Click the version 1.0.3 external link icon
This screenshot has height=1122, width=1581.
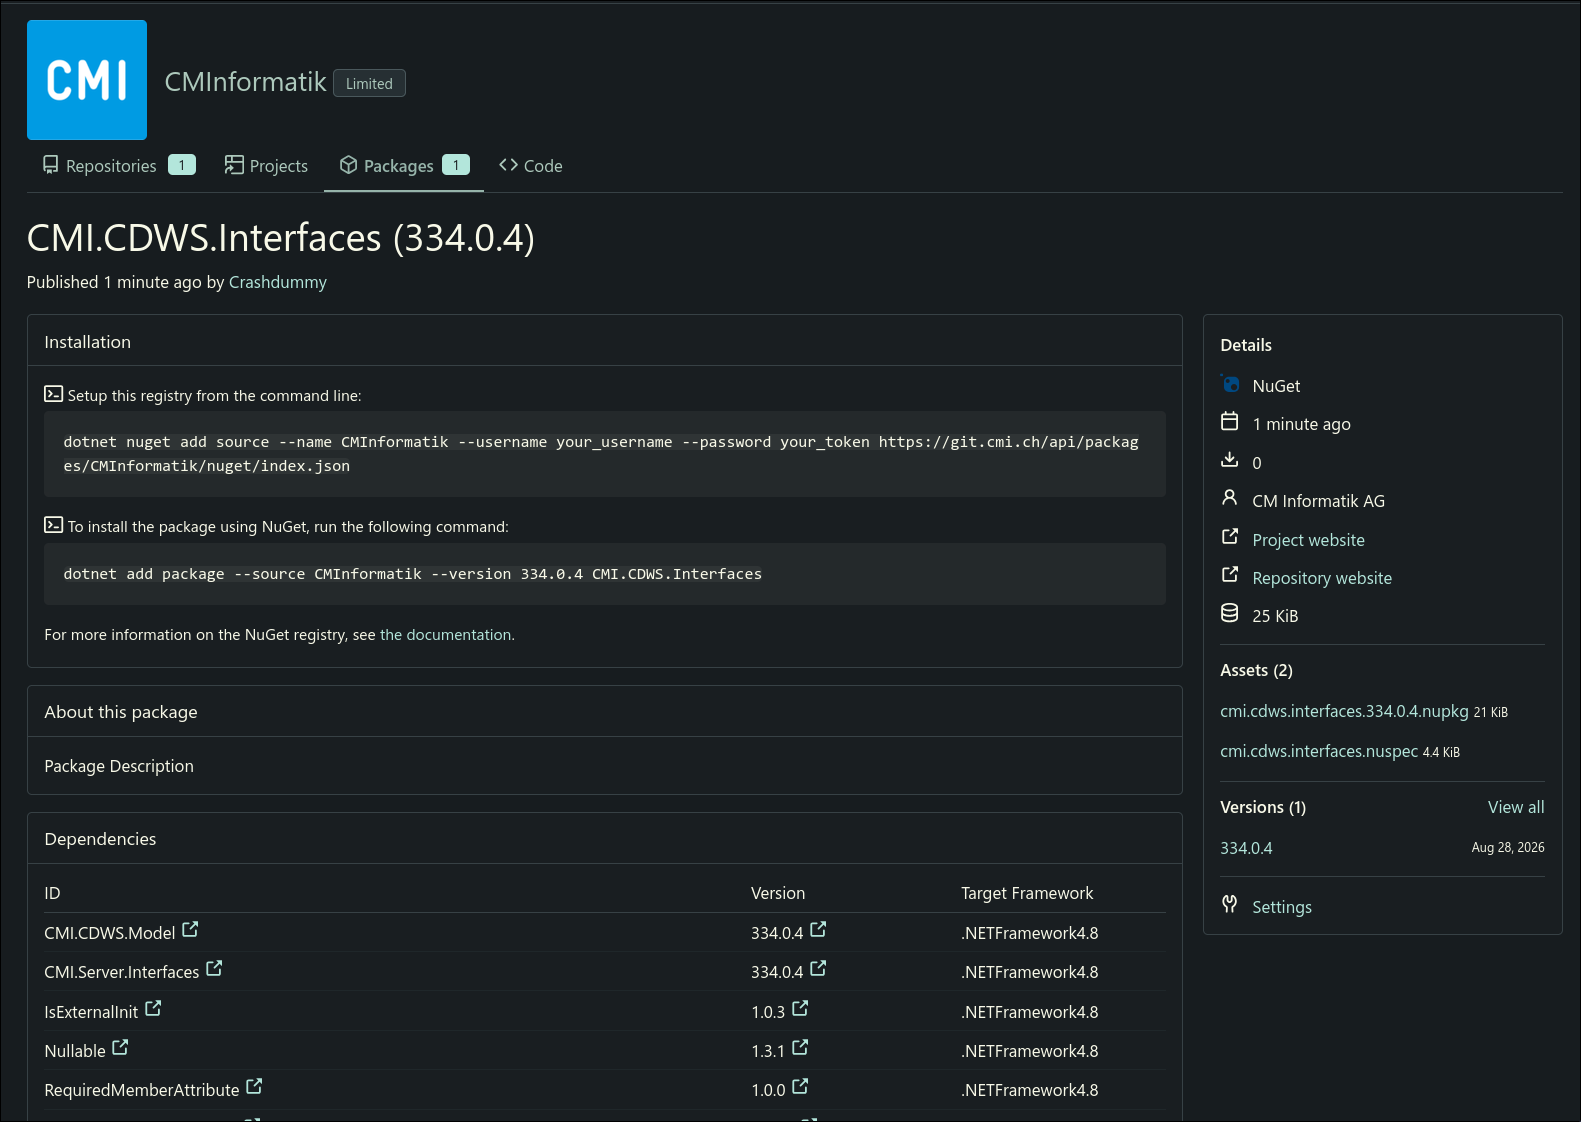tap(800, 1009)
